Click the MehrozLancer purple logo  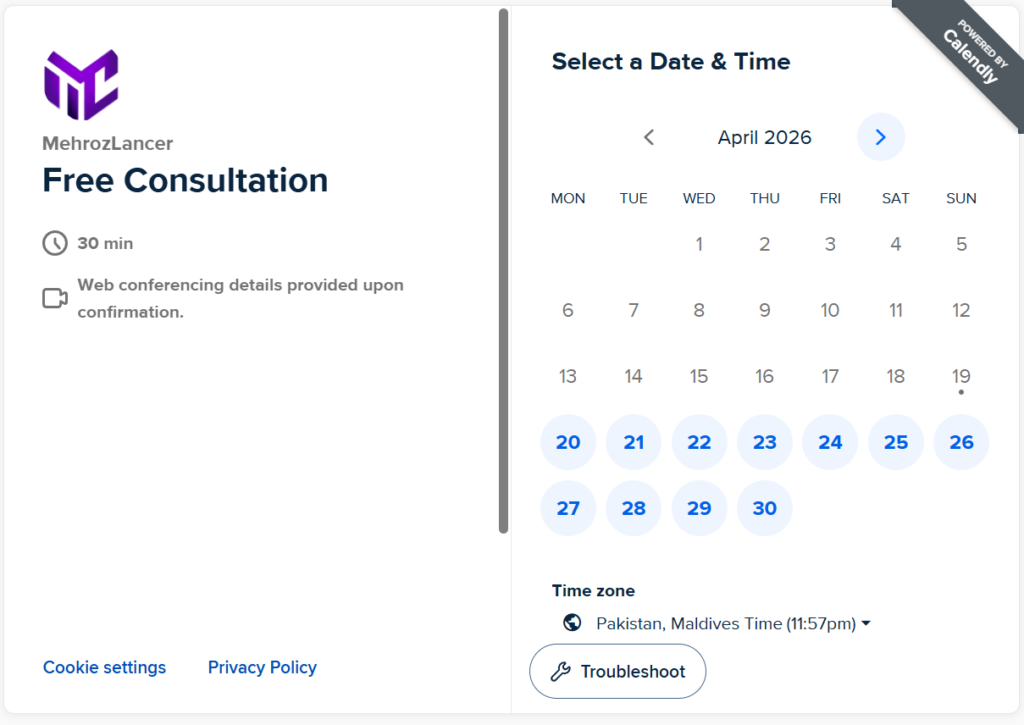pyautogui.click(x=81, y=85)
